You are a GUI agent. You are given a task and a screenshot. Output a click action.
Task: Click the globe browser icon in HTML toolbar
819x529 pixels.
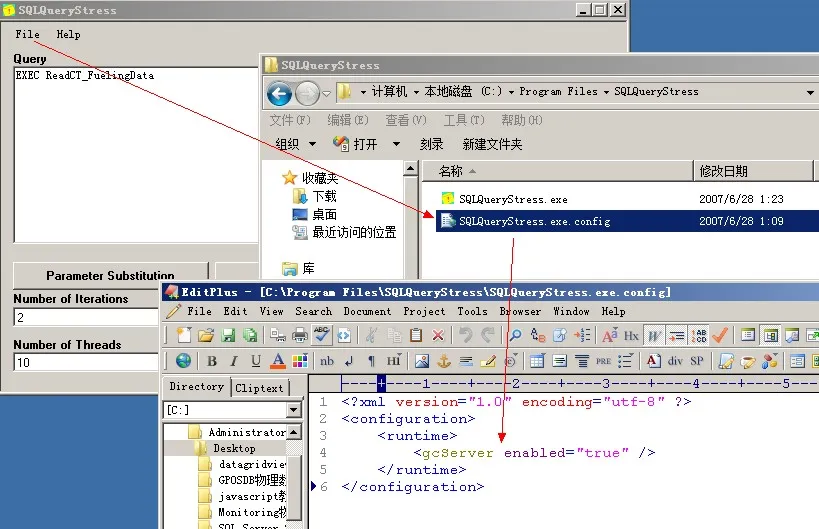[183, 360]
